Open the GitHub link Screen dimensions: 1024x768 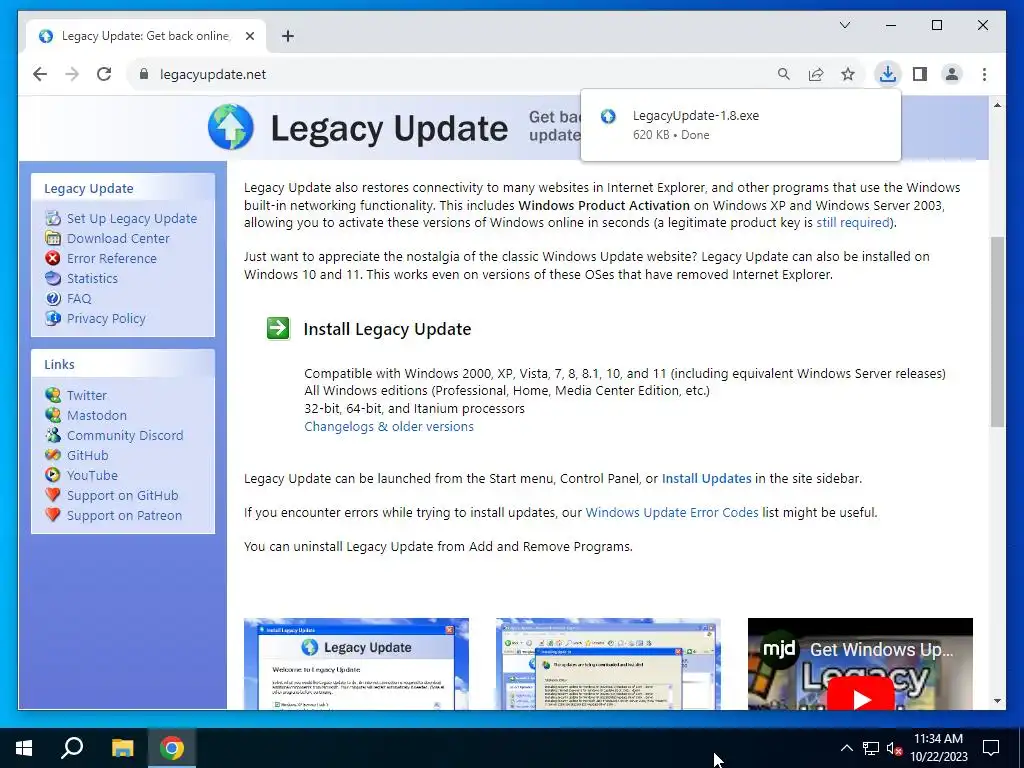pyautogui.click(x=88, y=455)
